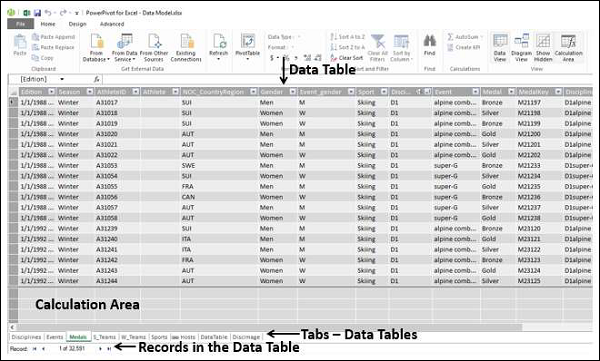The image size is (600, 361).
Task: Select the DataTable table tab
Action: click(214, 337)
